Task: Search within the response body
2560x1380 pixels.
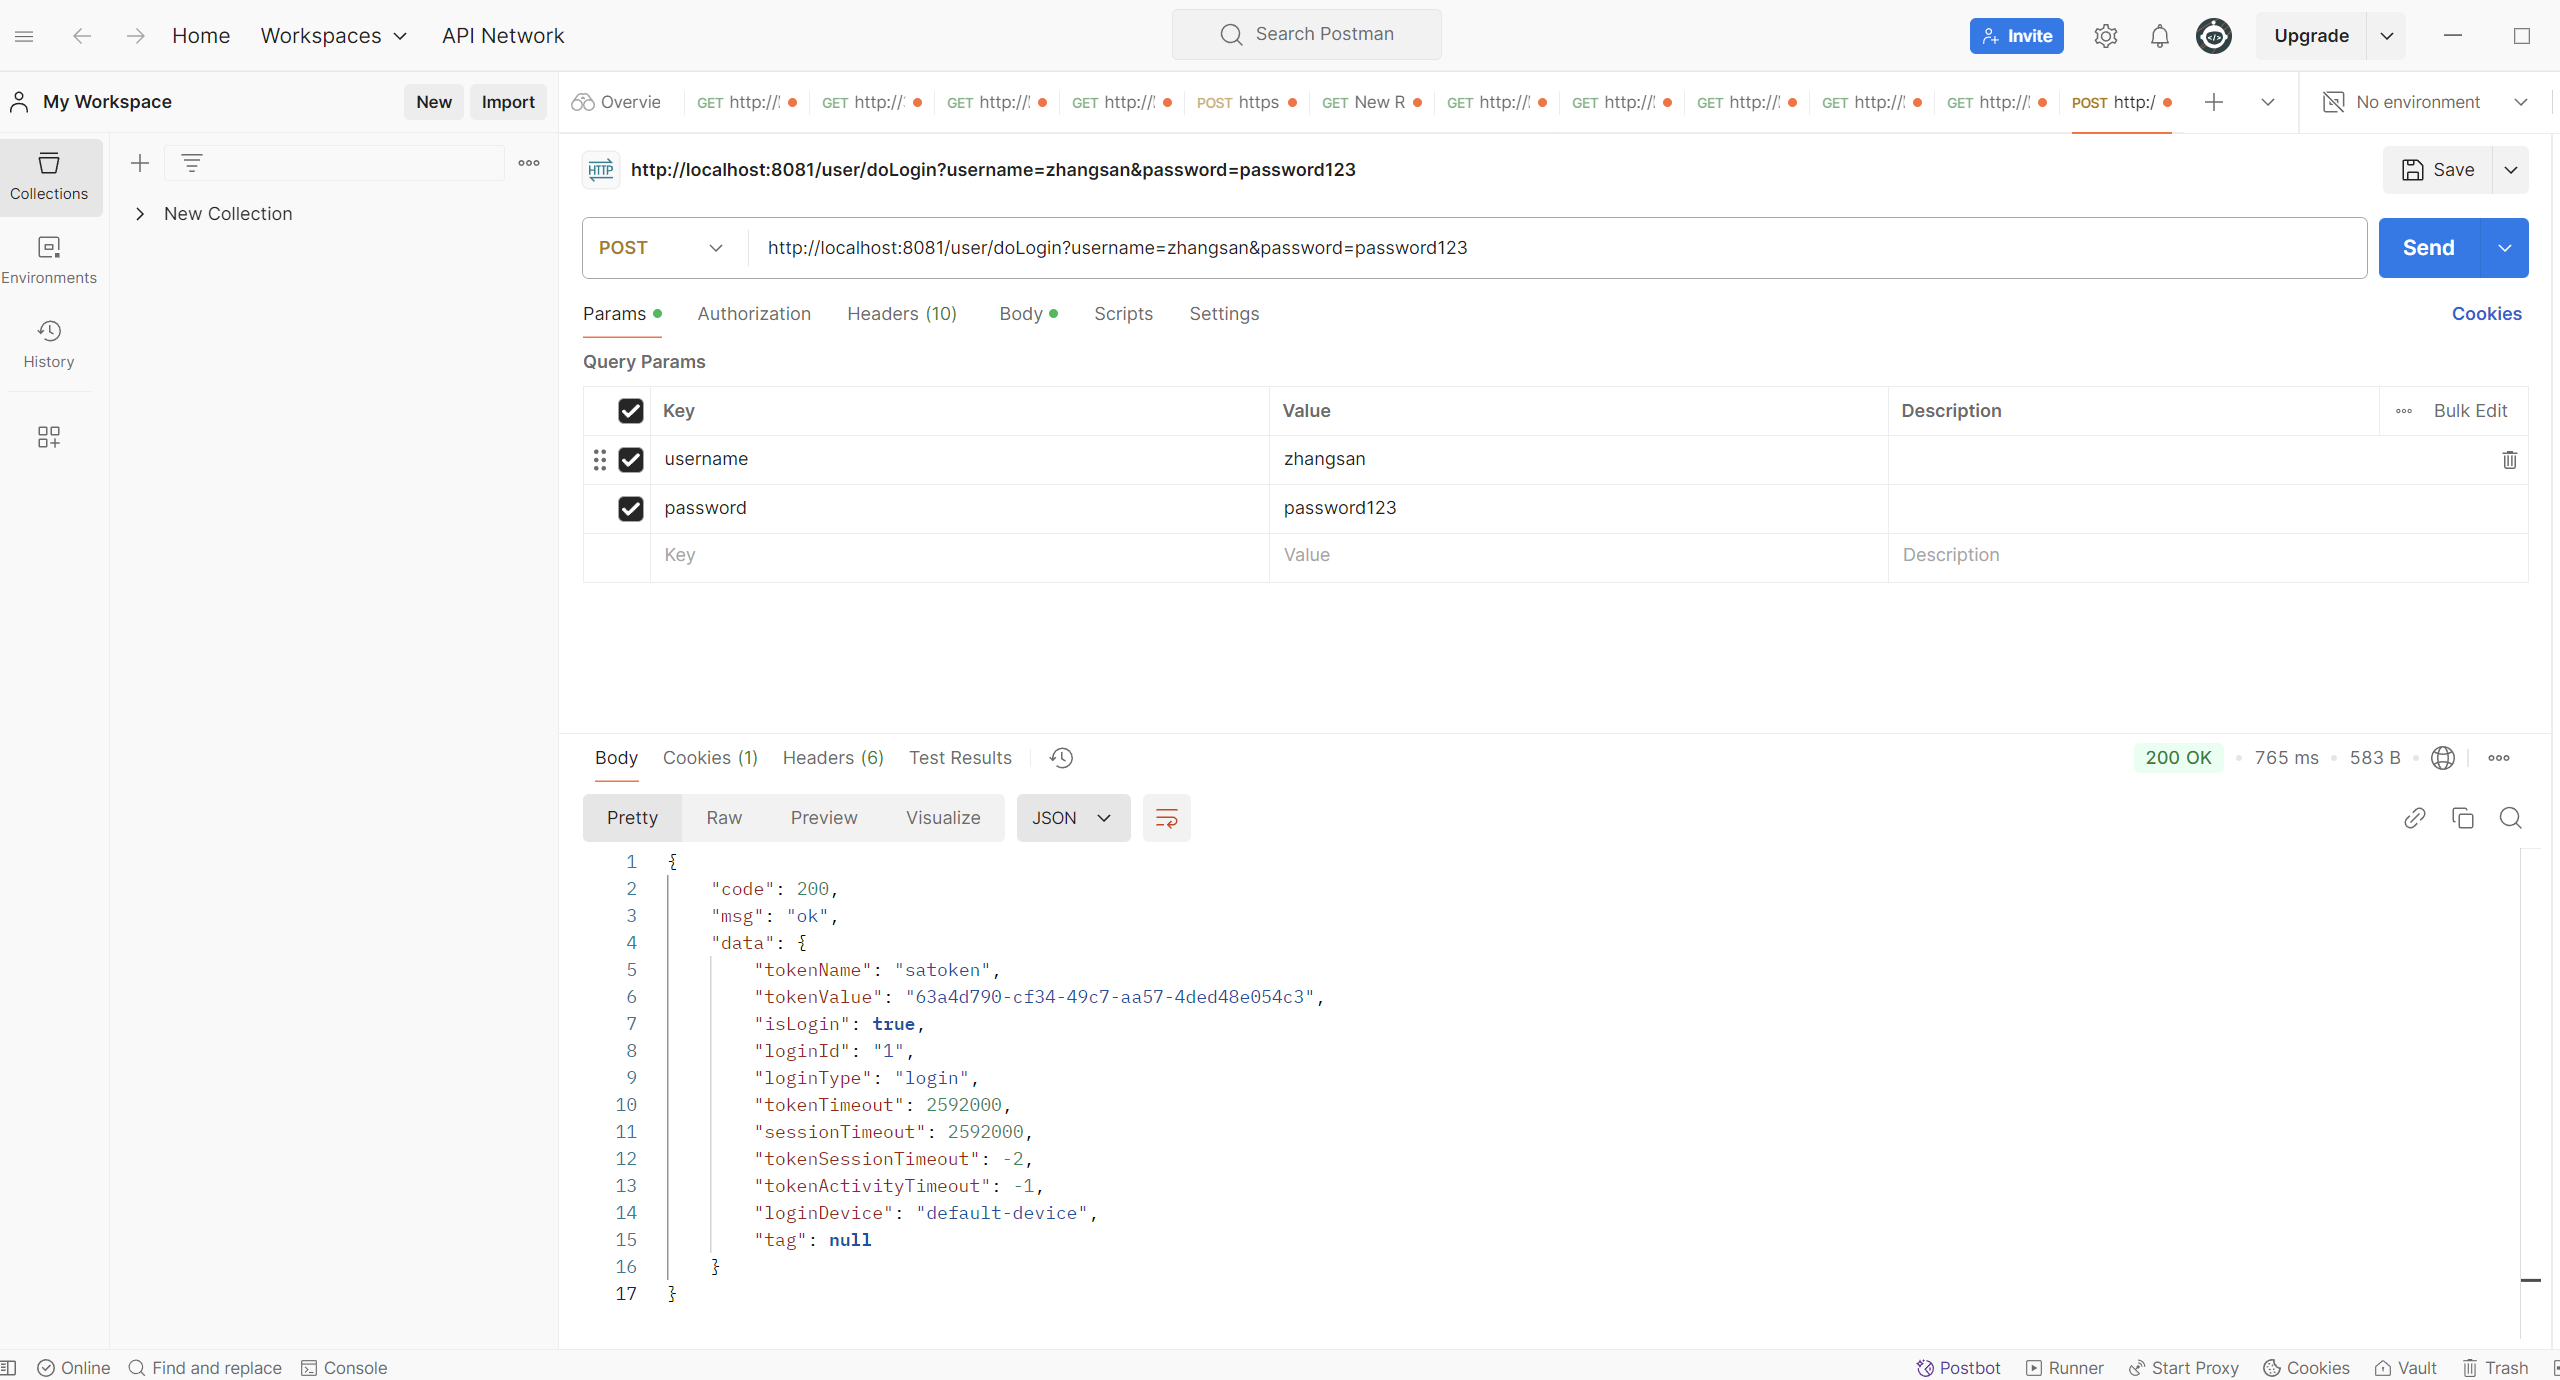Action: coord(2510,817)
